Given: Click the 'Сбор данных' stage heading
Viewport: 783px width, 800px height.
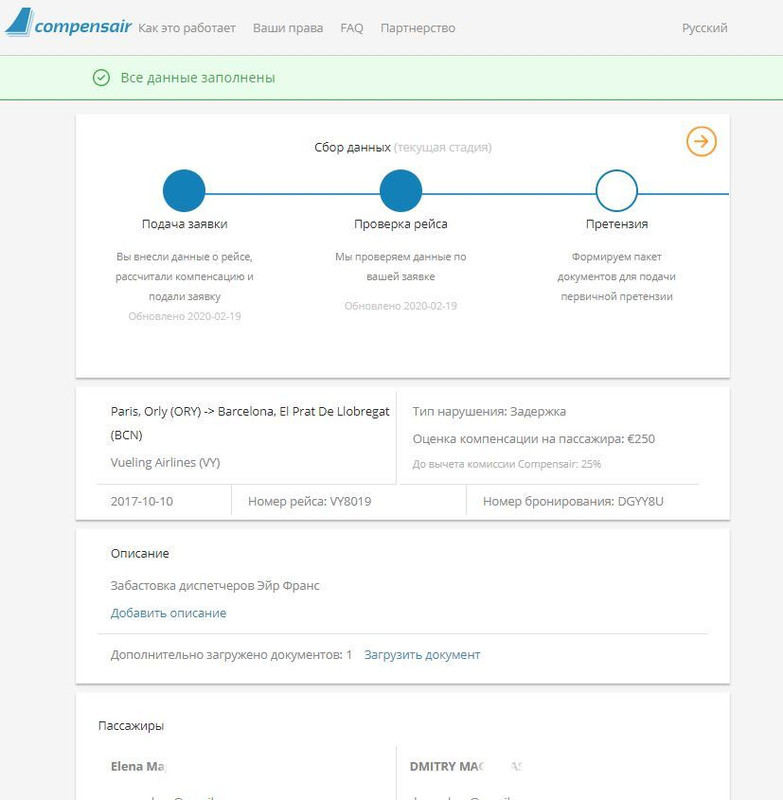Looking at the screenshot, I should 352,147.
